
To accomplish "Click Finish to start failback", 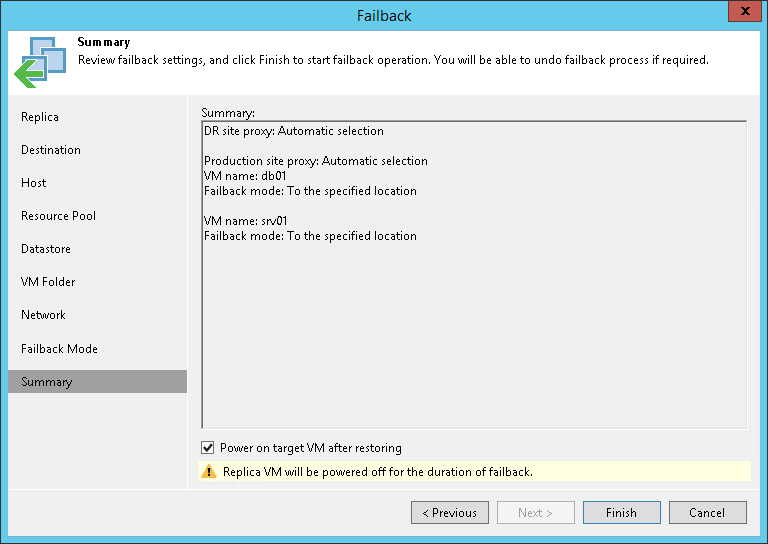I will 621,513.
